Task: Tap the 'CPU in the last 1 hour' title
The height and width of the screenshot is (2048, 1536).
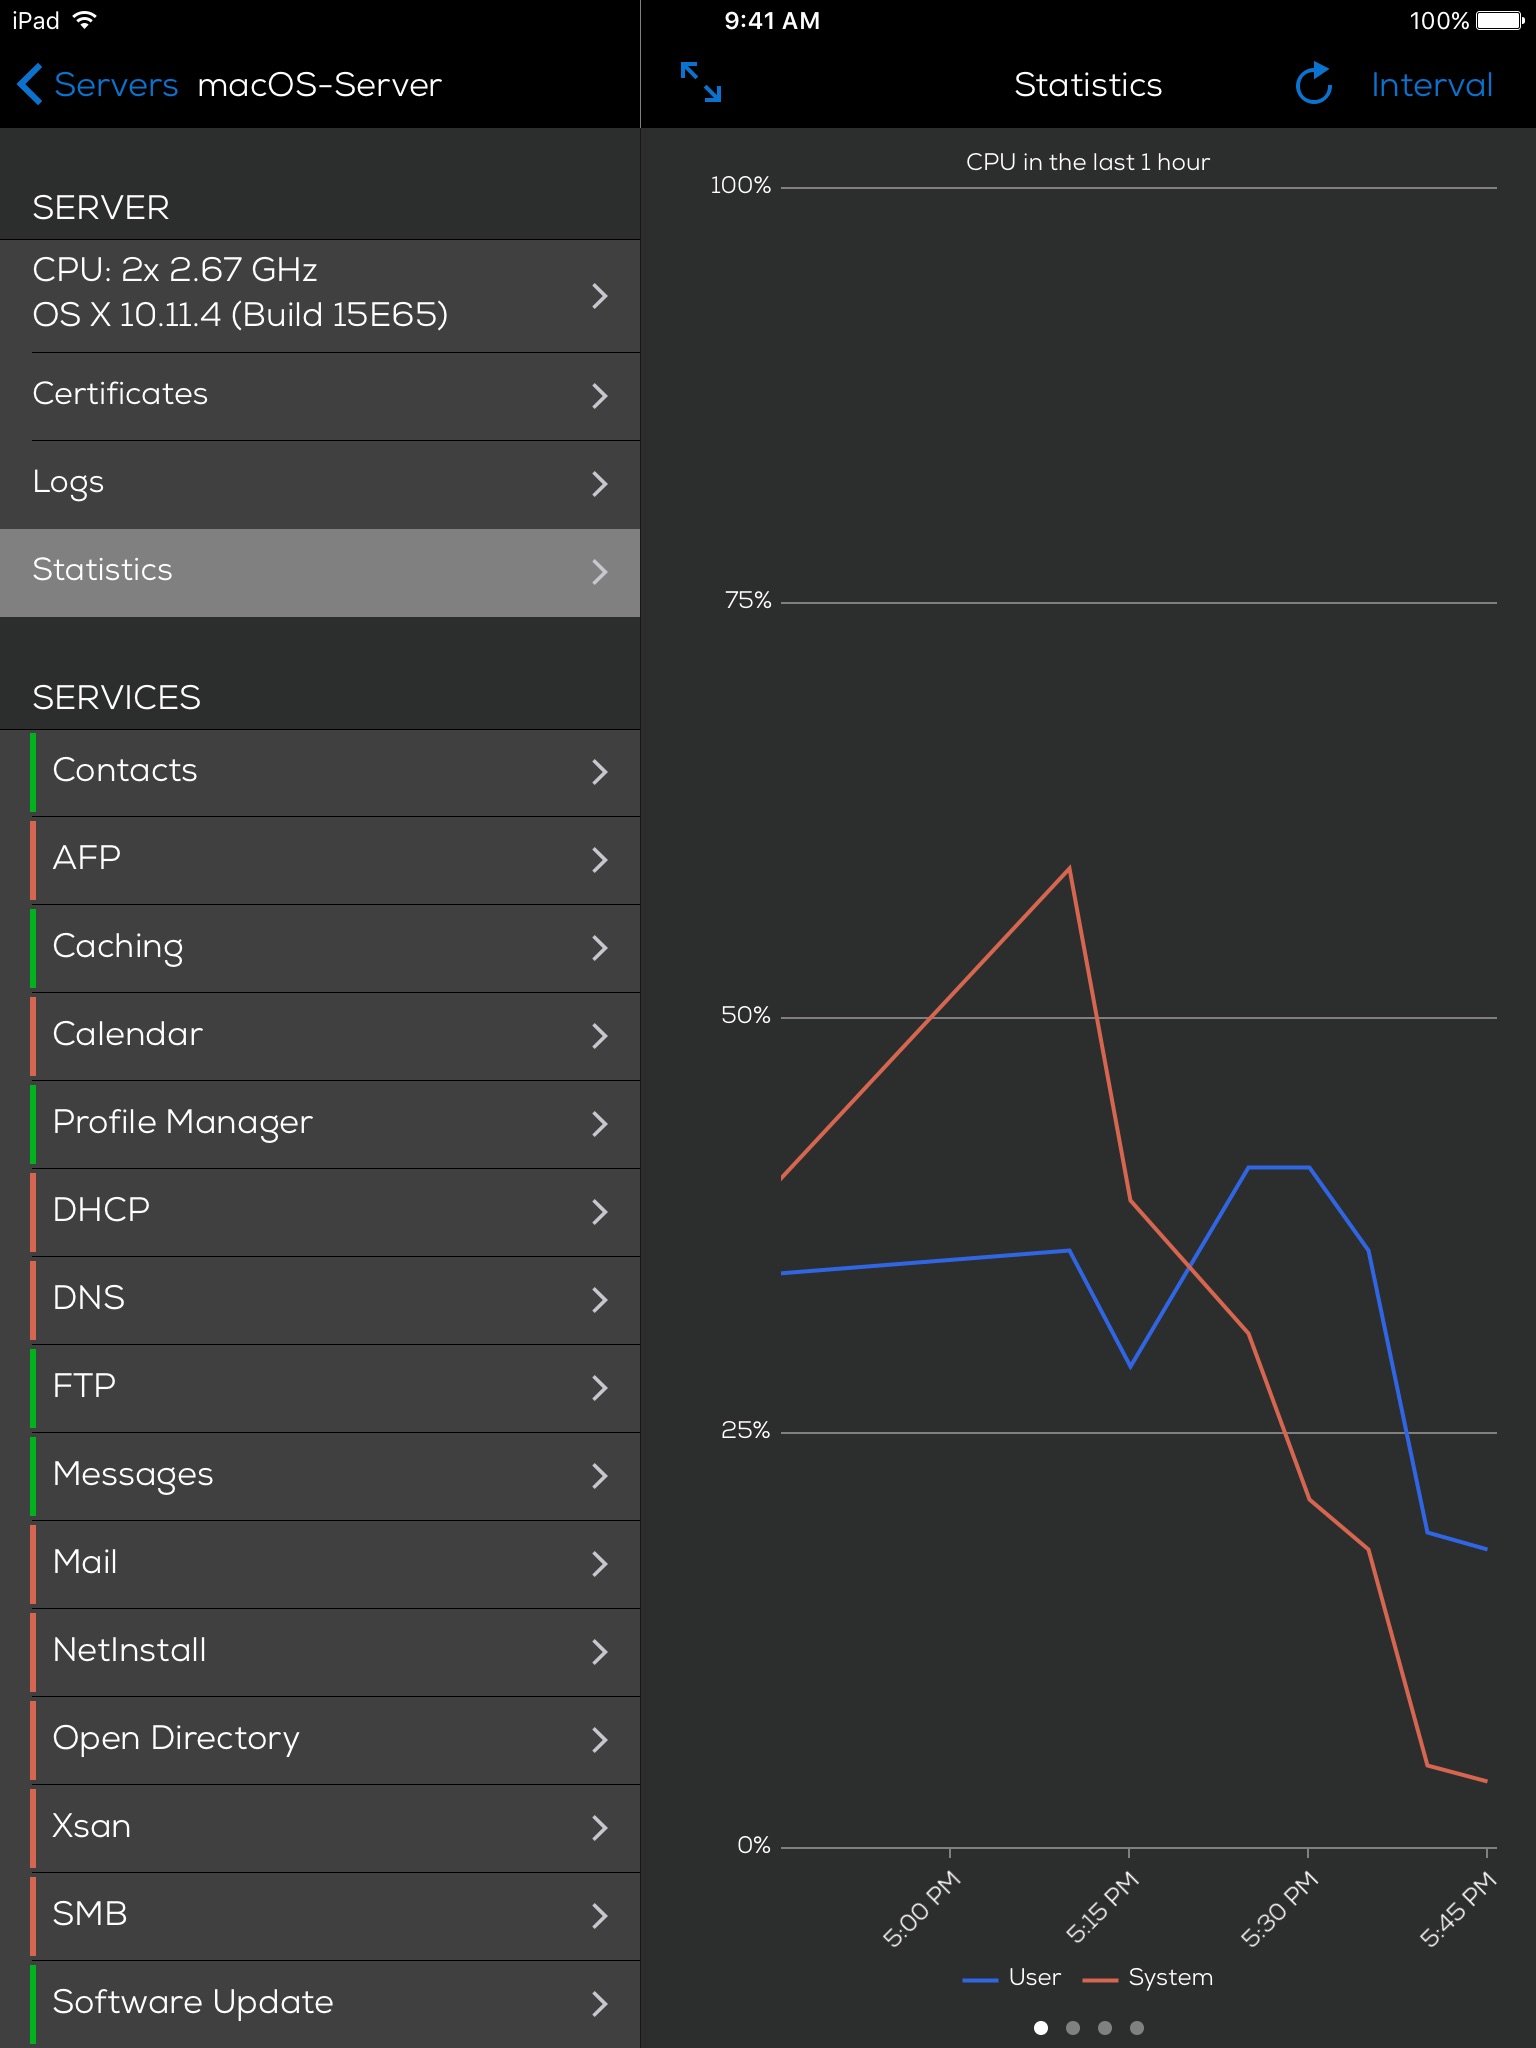Action: point(1088,162)
